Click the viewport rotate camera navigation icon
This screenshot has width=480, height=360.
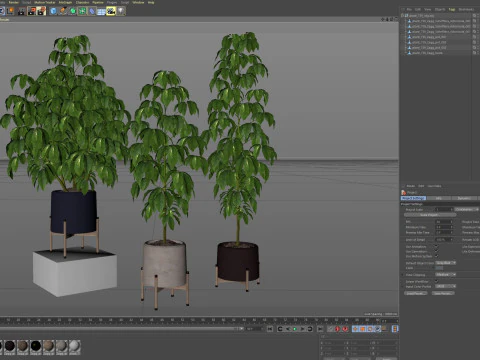pos(391,19)
